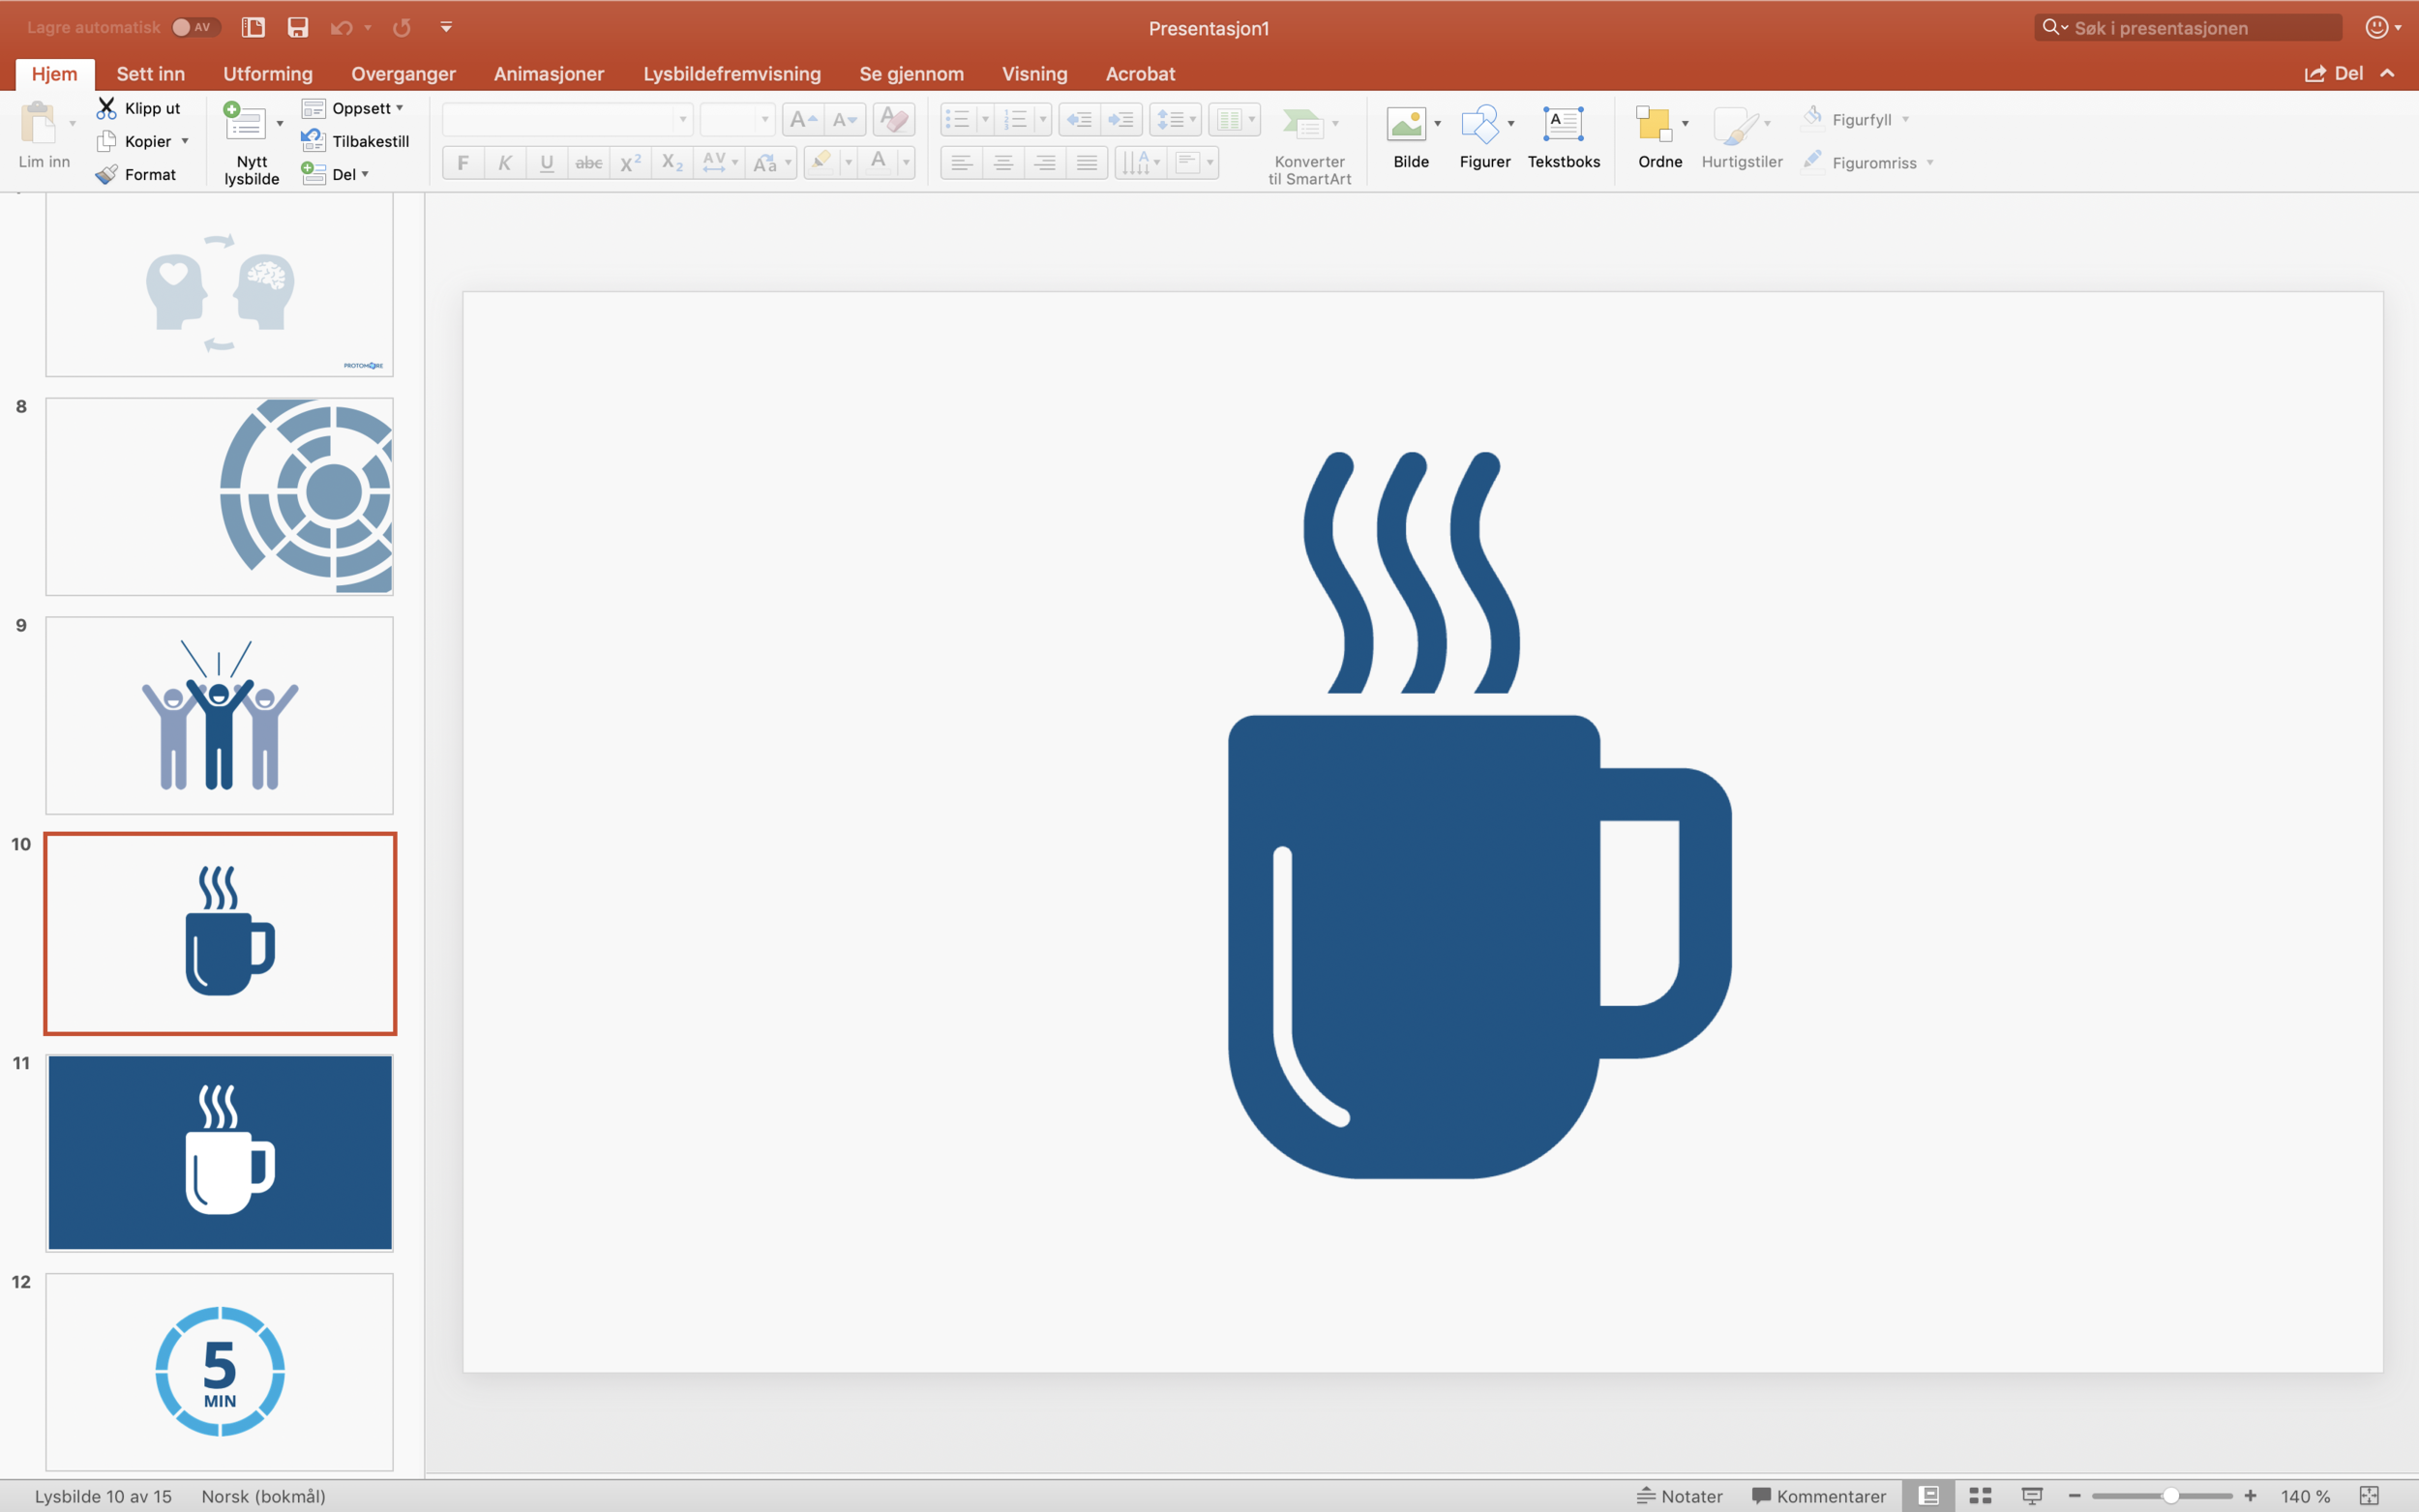
Task: Select the Se gjennom tab
Action: 911,74
